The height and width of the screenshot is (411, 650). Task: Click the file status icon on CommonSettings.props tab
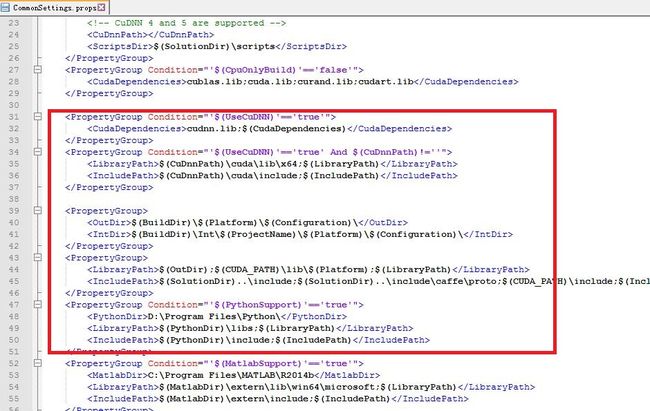point(5,7)
